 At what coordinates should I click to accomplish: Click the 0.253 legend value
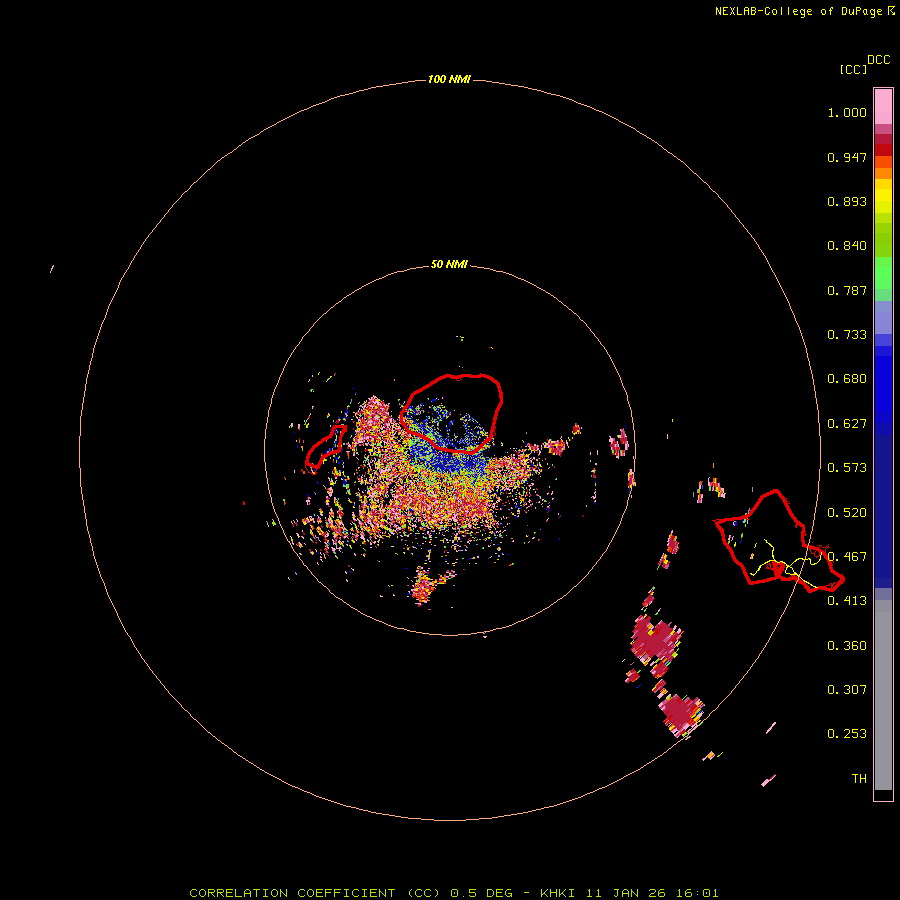point(847,734)
